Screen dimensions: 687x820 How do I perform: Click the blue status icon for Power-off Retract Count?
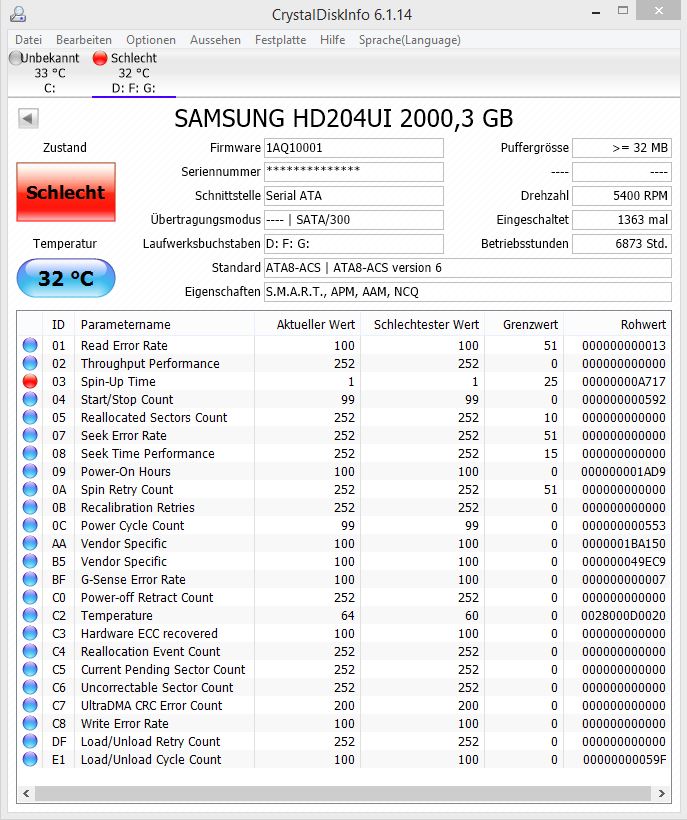pos(30,598)
